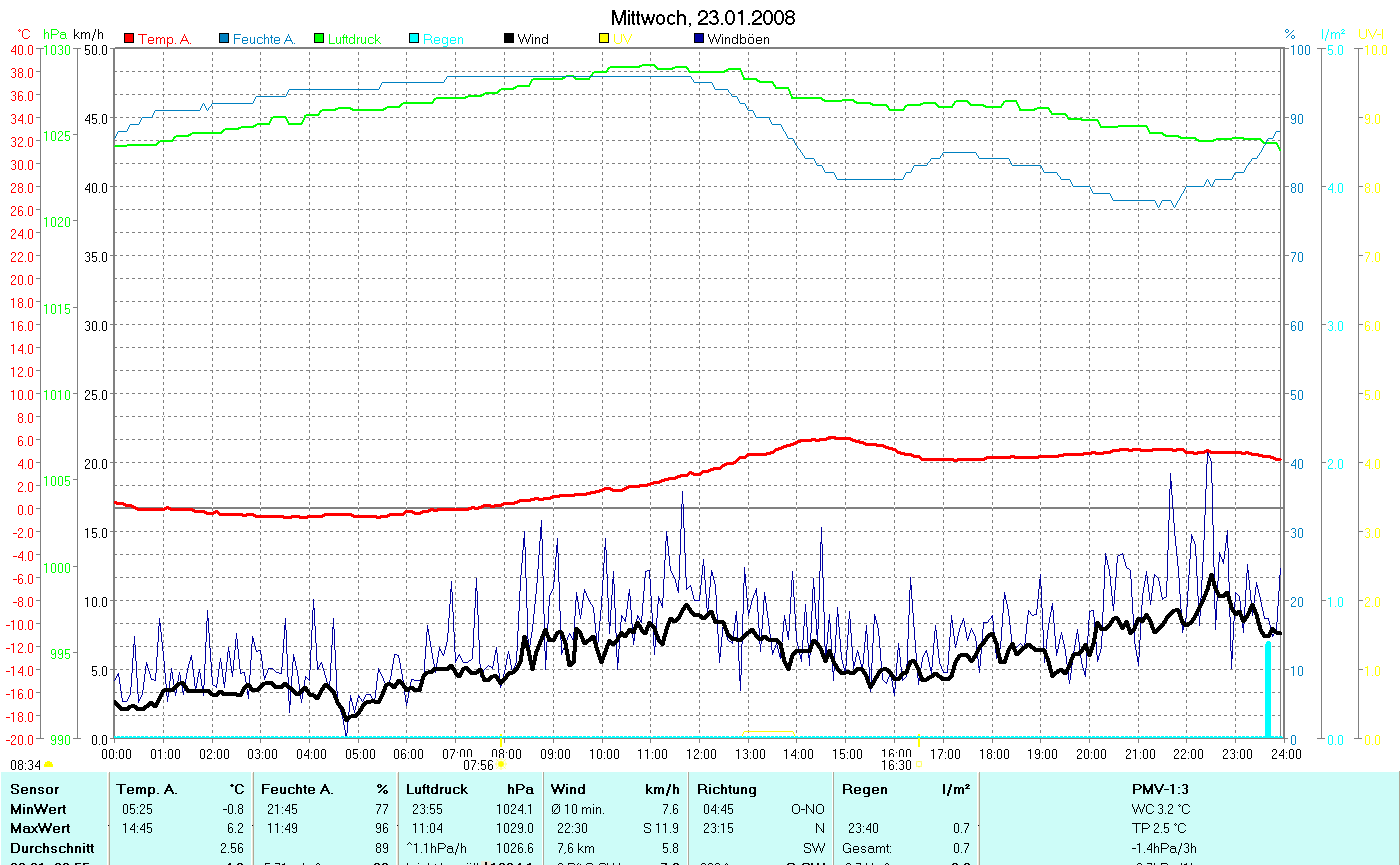
Task: Select the Richtung column header
Action: tap(727, 789)
